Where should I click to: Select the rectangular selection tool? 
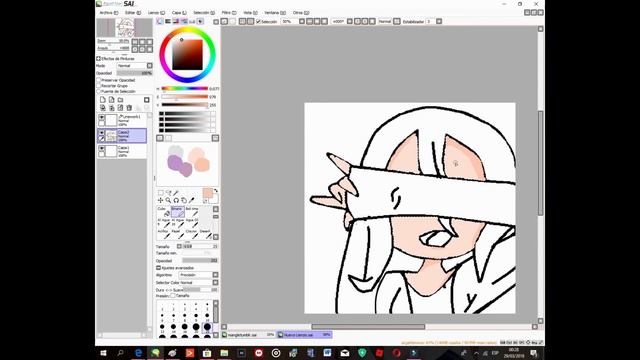160,193
